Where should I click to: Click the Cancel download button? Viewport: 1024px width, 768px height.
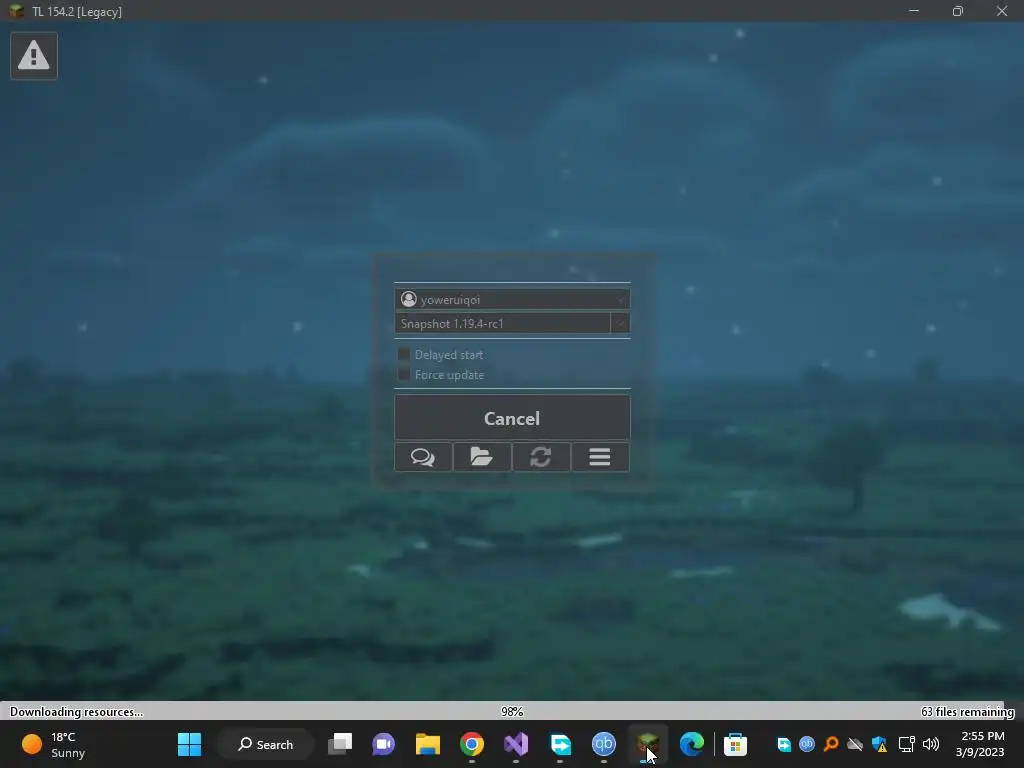pyautogui.click(x=512, y=418)
